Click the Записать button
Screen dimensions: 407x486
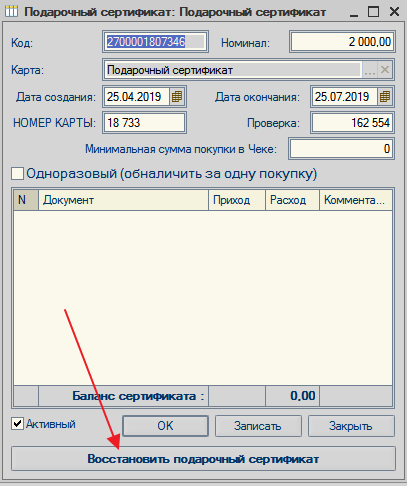coord(258,426)
